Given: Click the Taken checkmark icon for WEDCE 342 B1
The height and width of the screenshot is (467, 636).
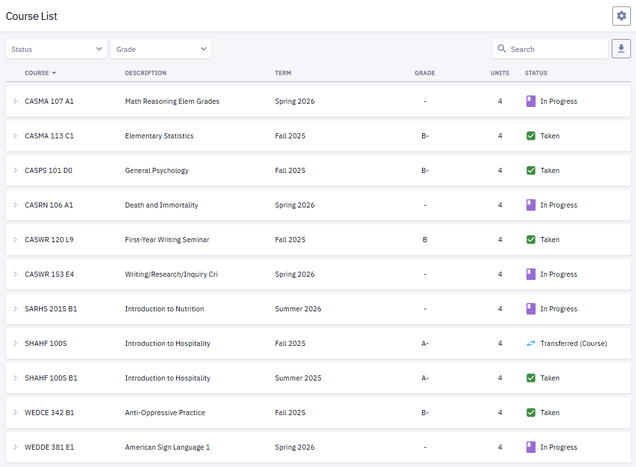Looking at the screenshot, I should (x=531, y=413).
